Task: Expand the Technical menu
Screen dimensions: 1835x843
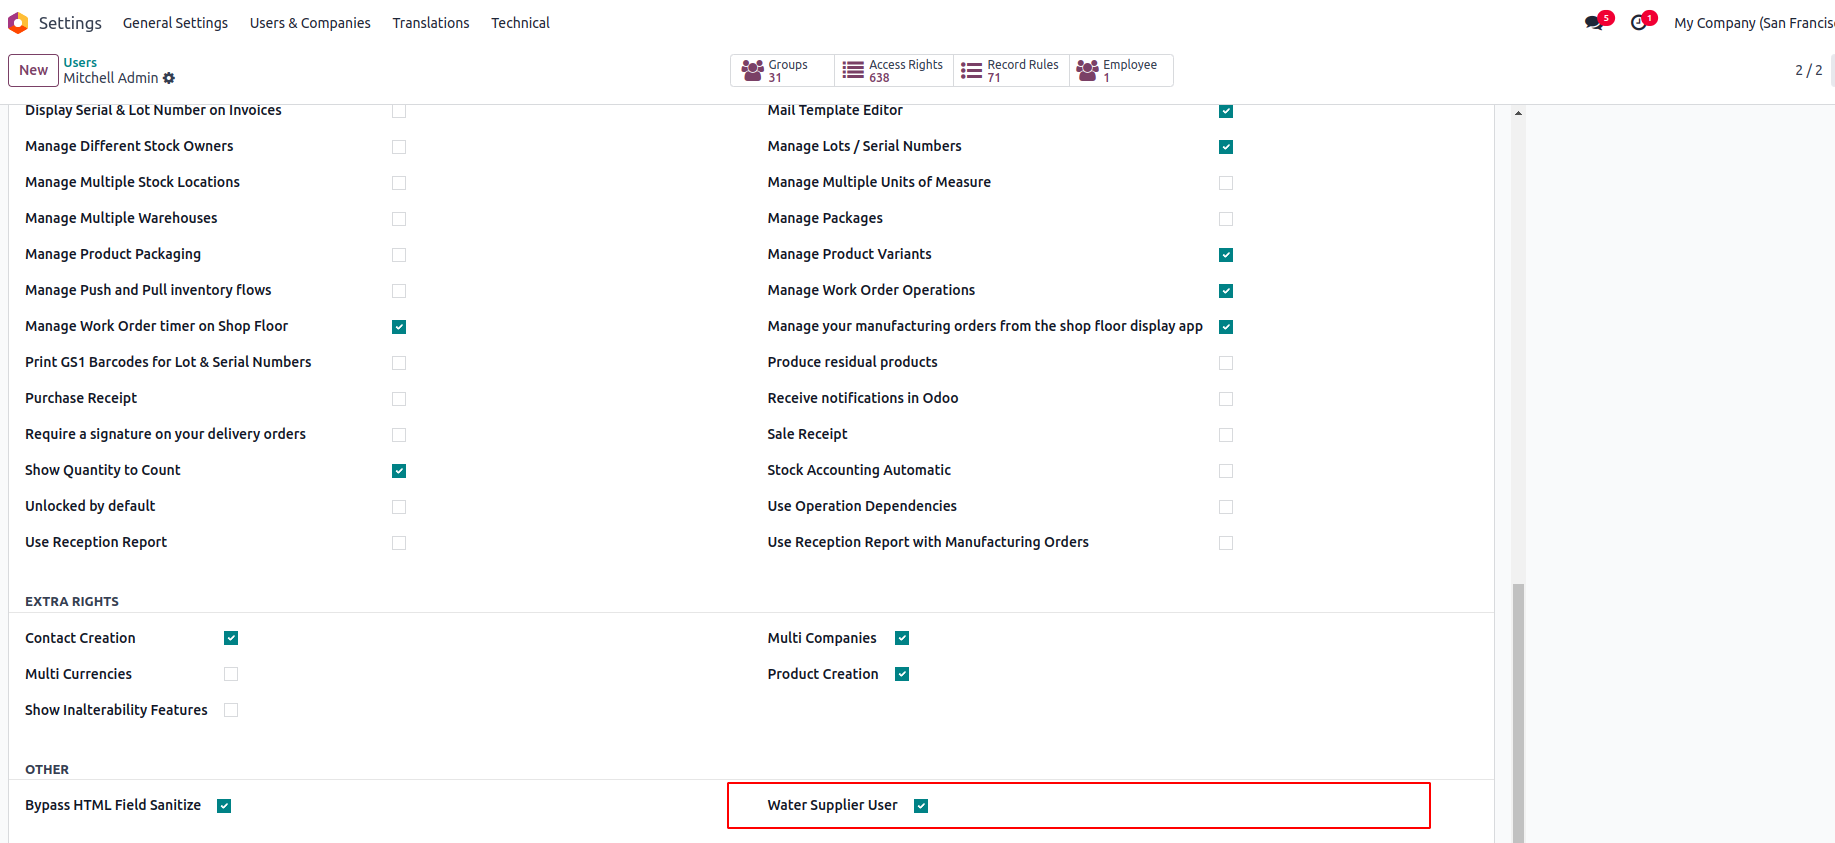Action: 520,23
